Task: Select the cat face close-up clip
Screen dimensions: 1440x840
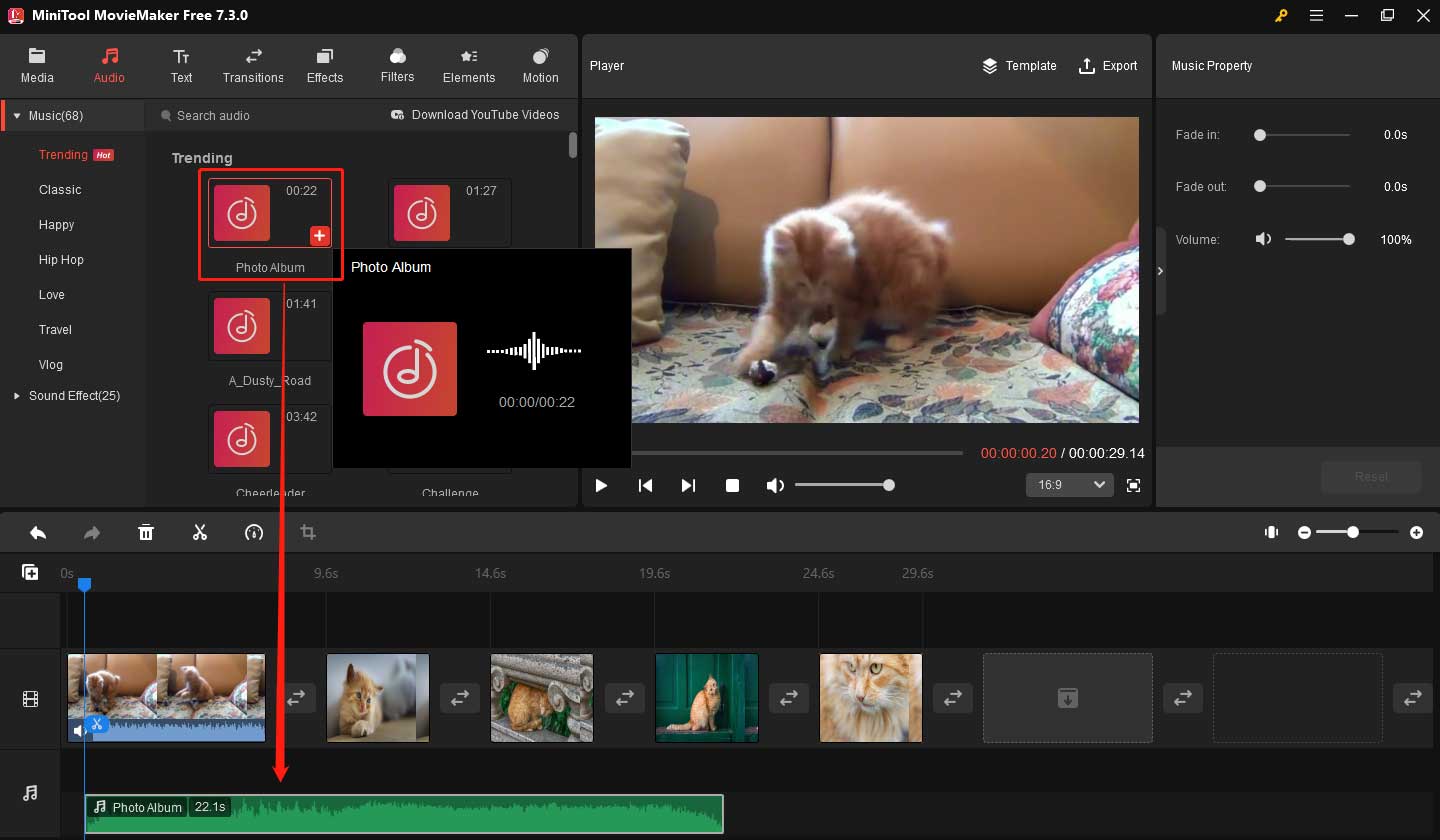Action: (871, 698)
